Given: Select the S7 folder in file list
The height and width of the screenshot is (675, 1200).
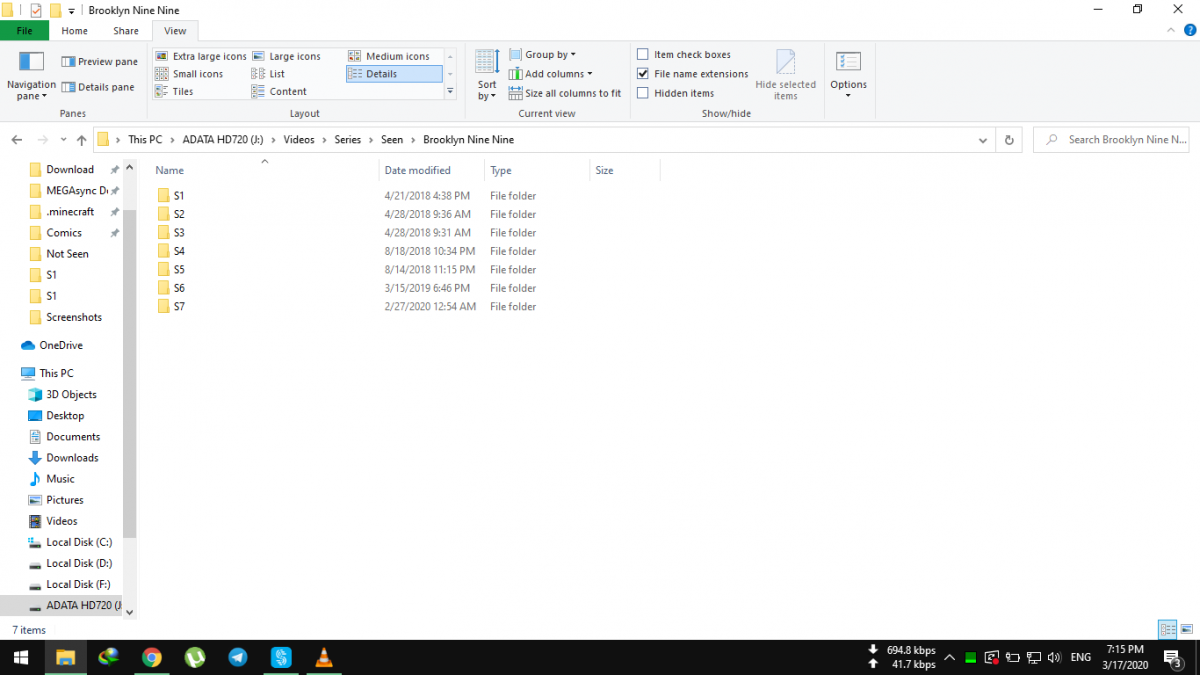Looking at the screenshot, I should [170, 307].
